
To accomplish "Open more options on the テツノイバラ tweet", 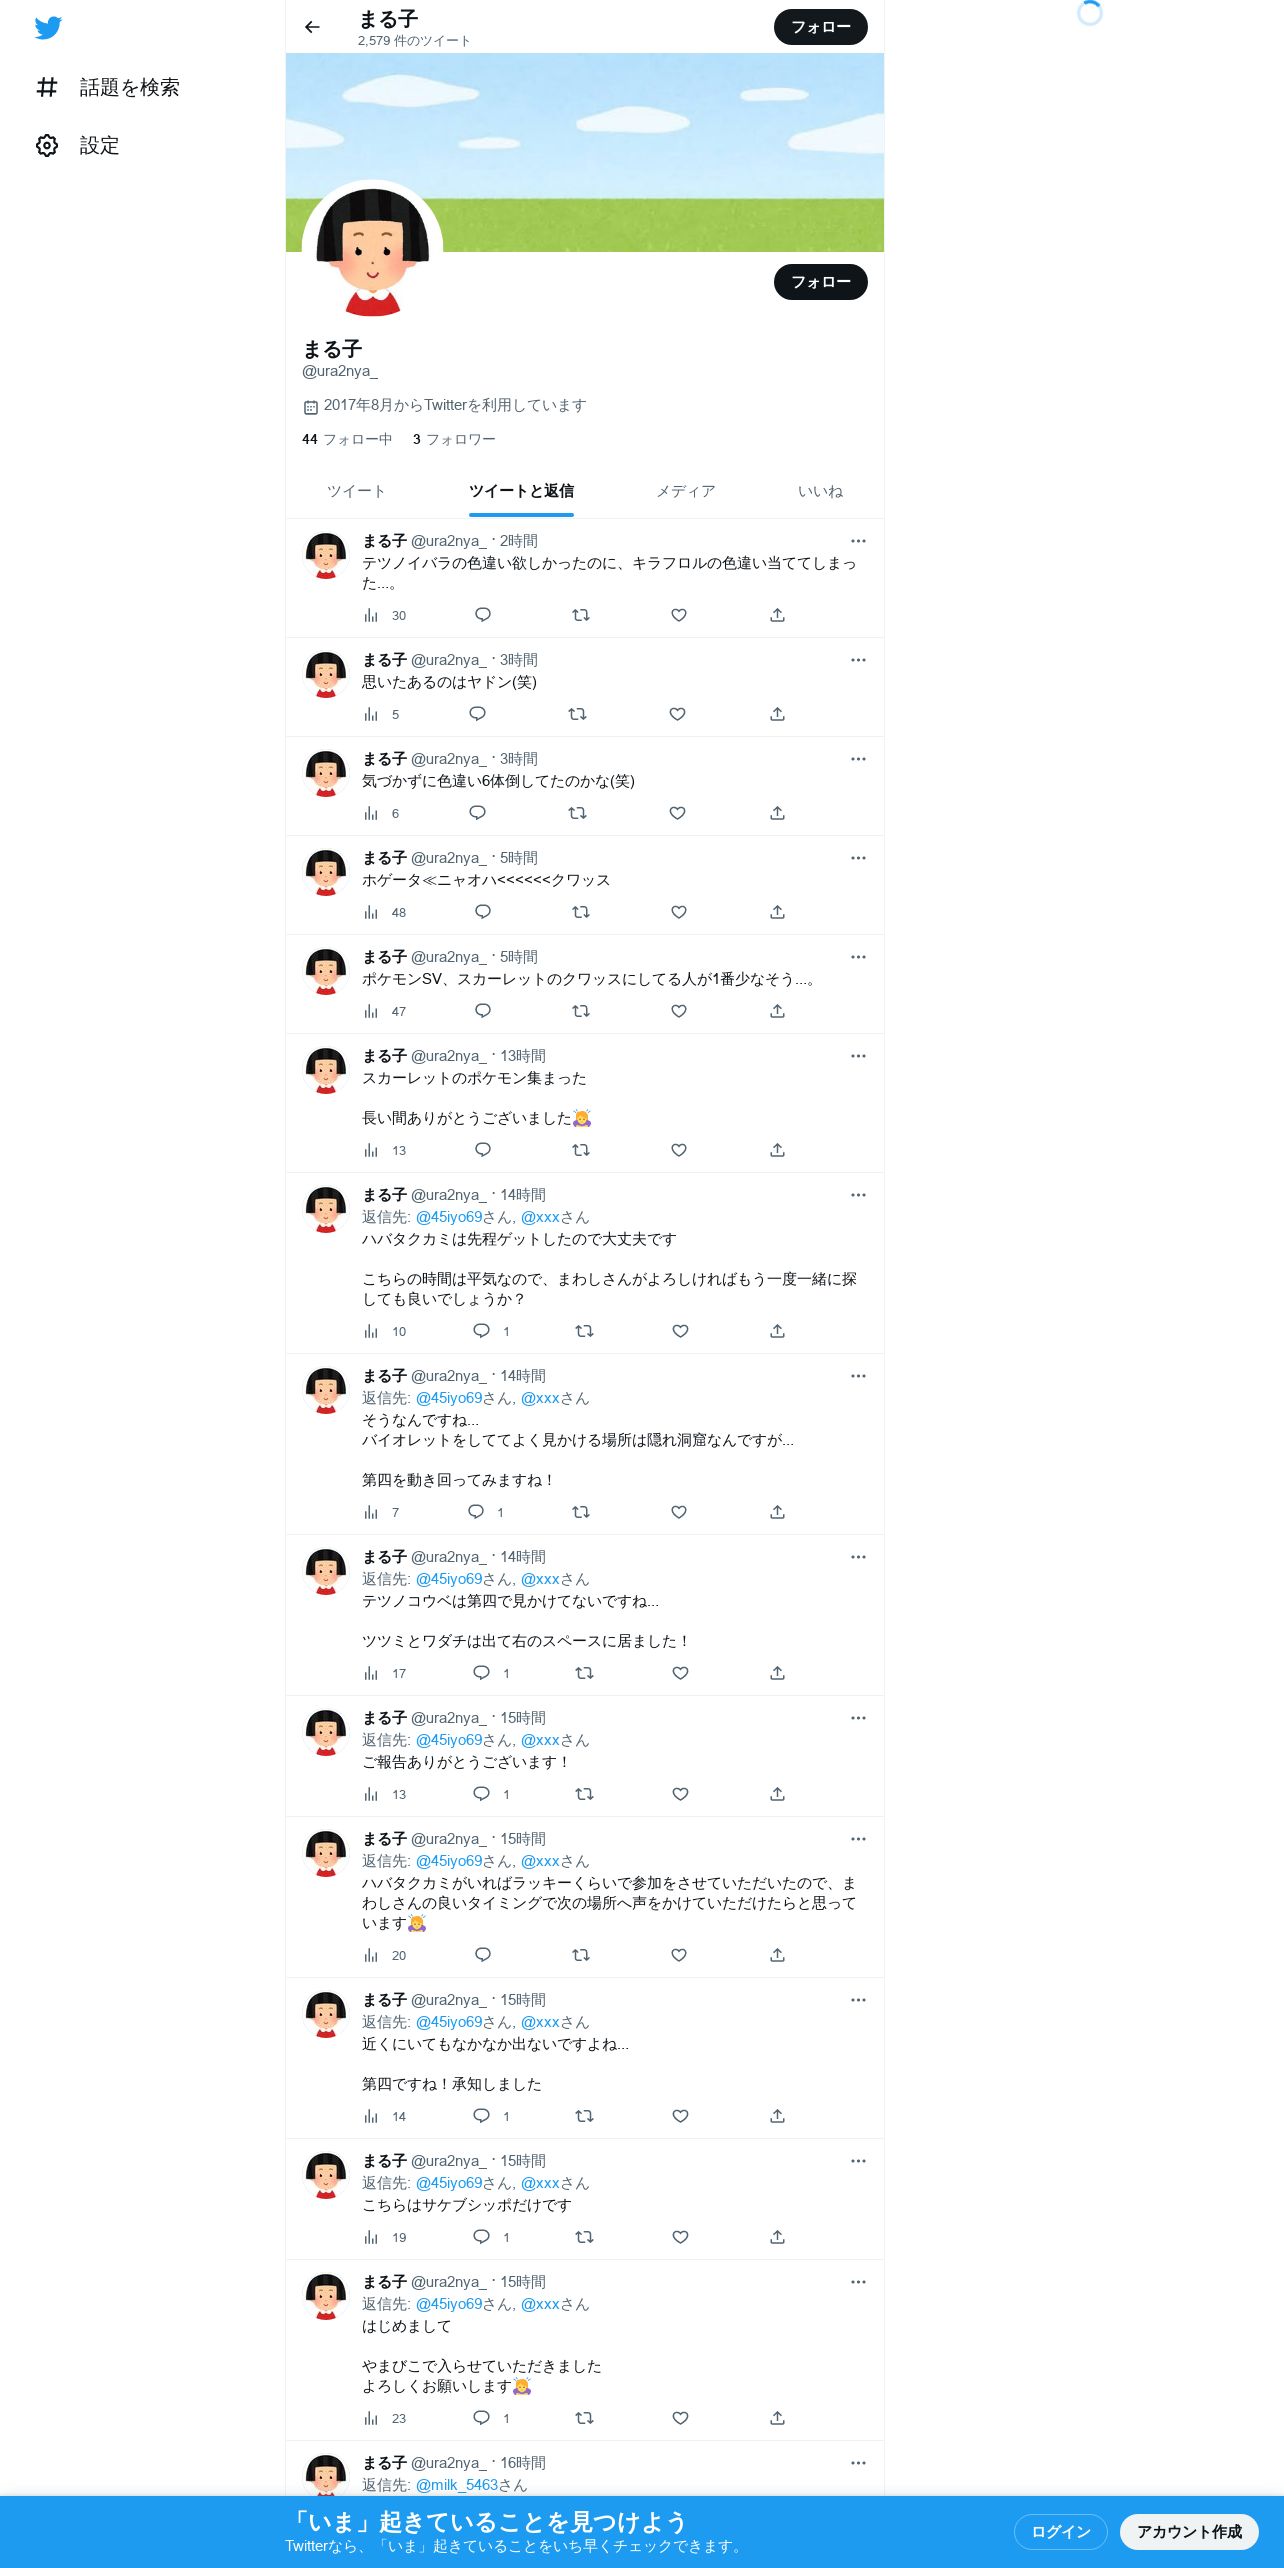I will pyautogui.click(x=858, y=541).
